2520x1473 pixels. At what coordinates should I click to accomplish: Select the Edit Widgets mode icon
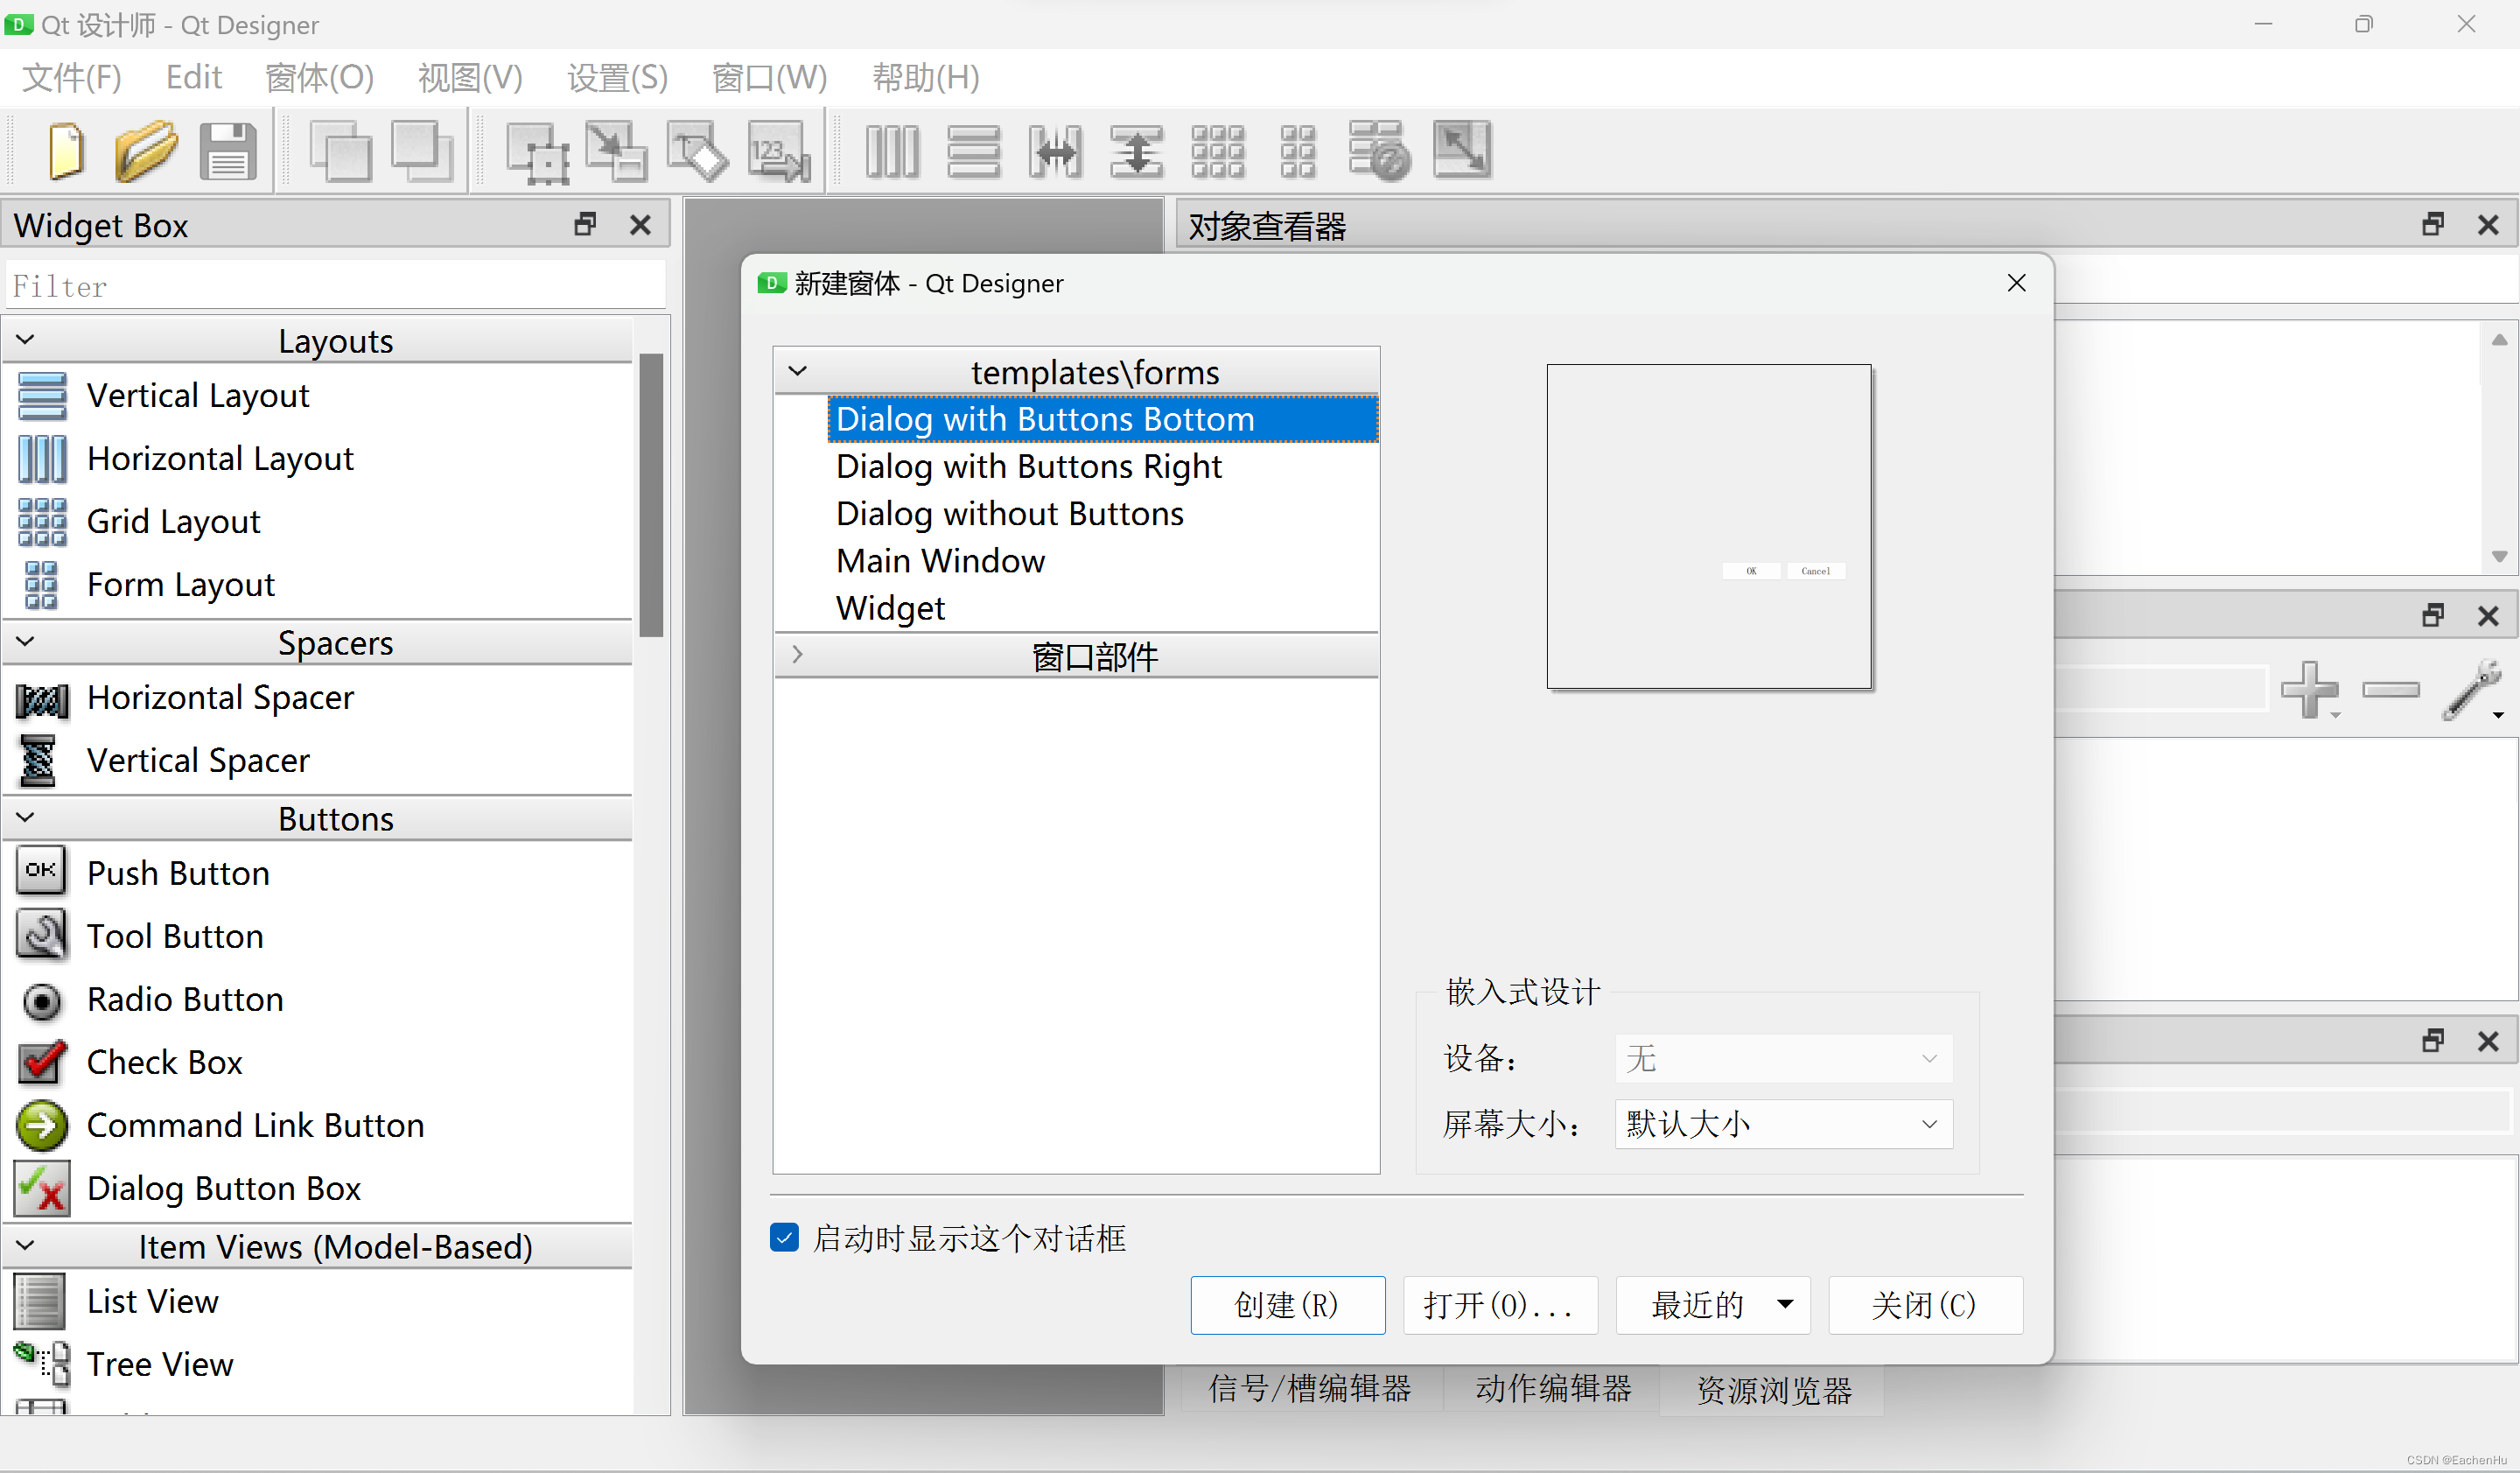(x=537, y=152)
